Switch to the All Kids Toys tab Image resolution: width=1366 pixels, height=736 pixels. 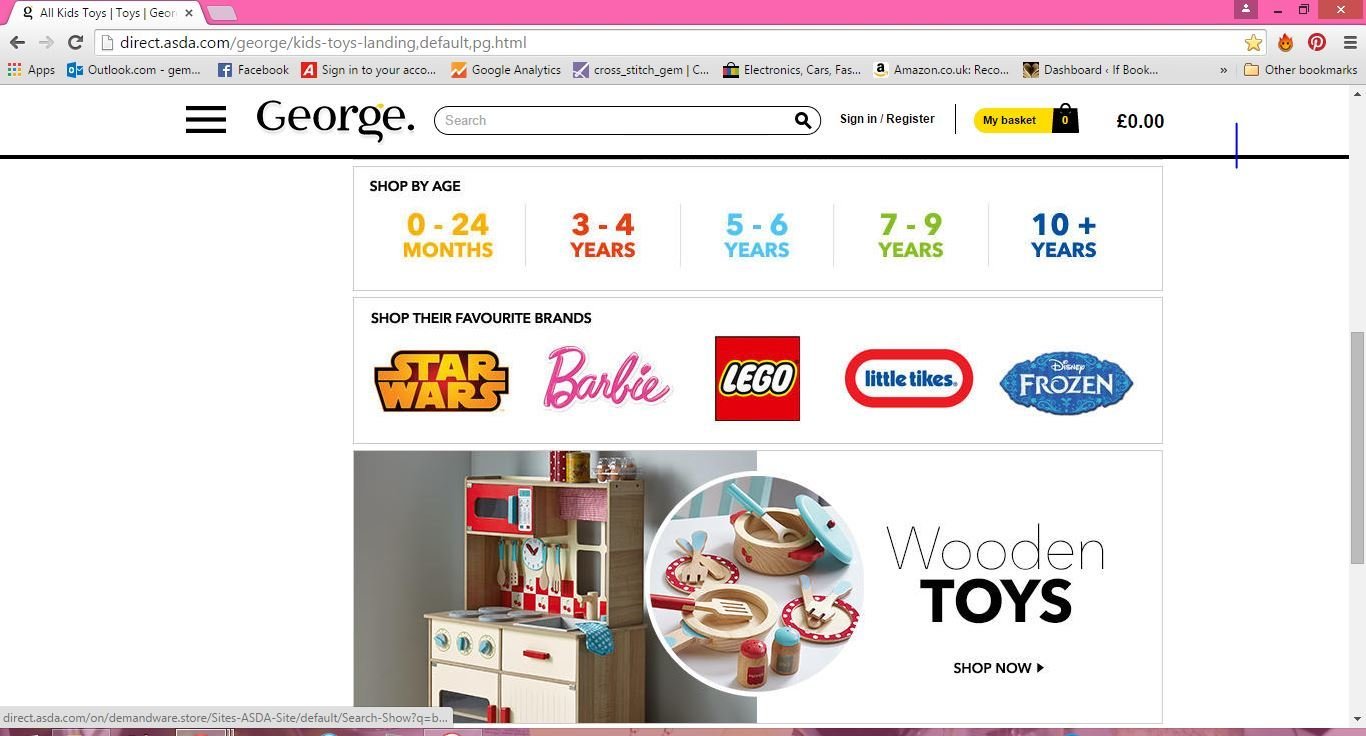pos(103,13)
